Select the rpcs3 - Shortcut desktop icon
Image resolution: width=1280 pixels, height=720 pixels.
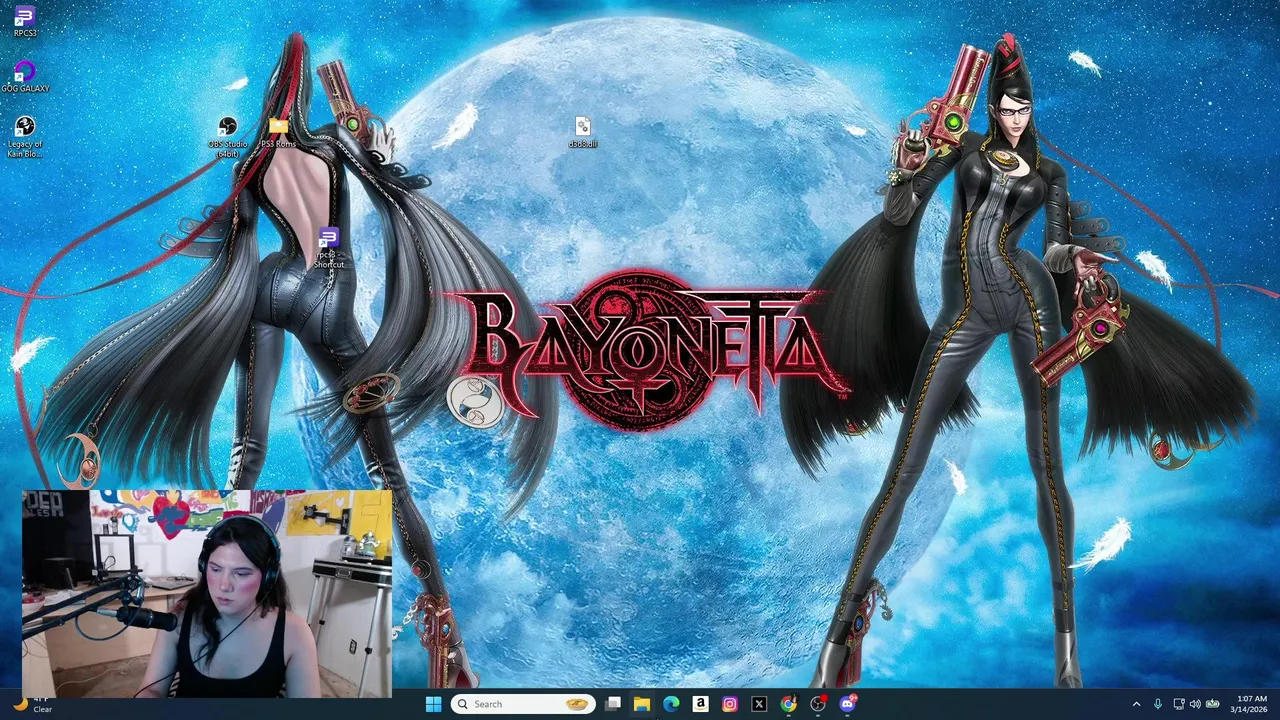[329, 248]
